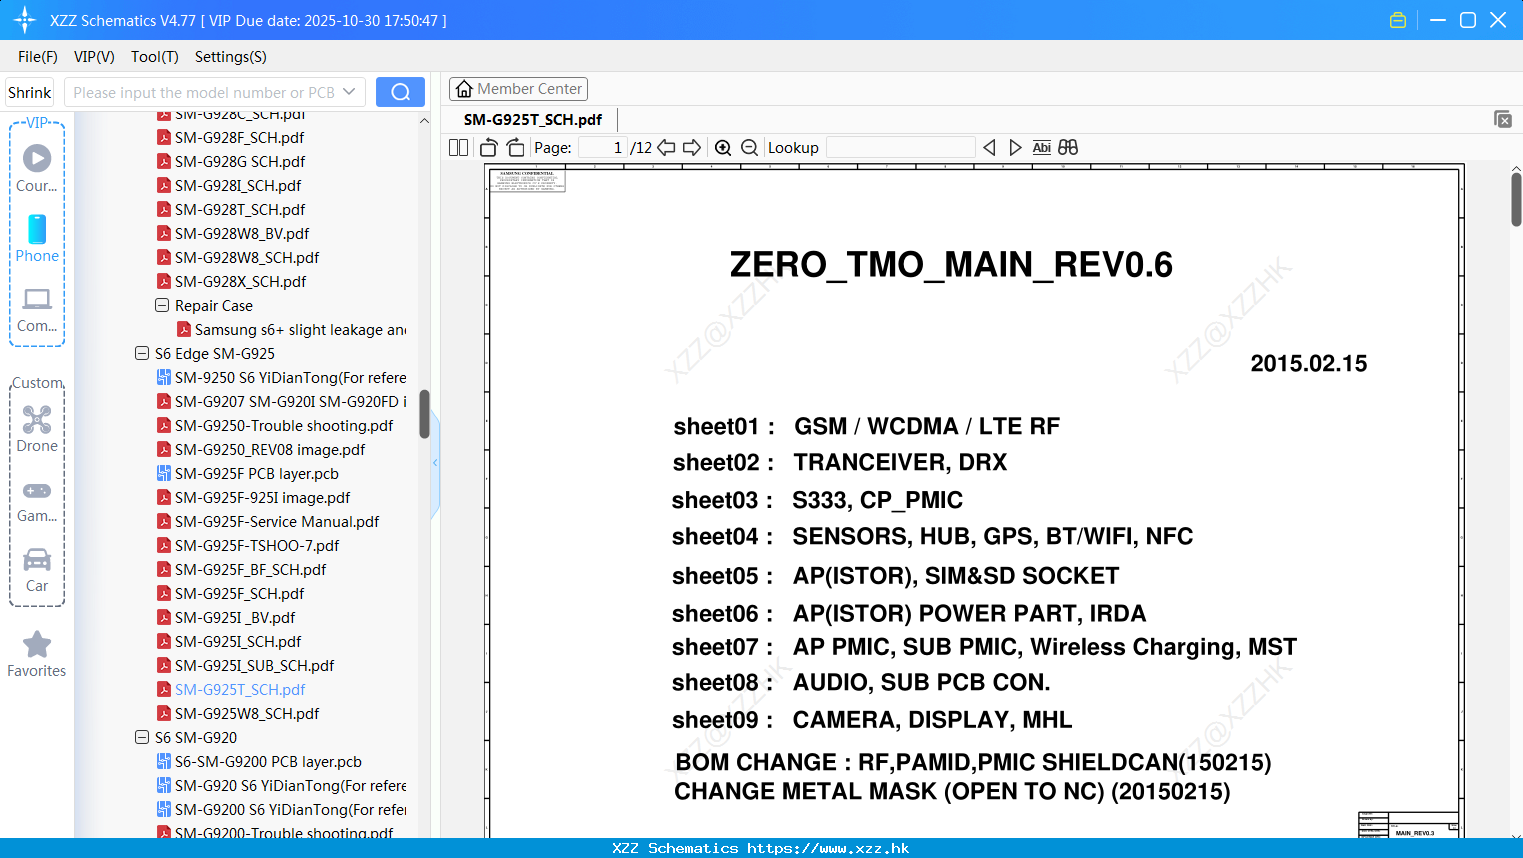Collapse the Repair Case folder
The width and height of the screenshot is (1523, 858).
coord(162,305)
